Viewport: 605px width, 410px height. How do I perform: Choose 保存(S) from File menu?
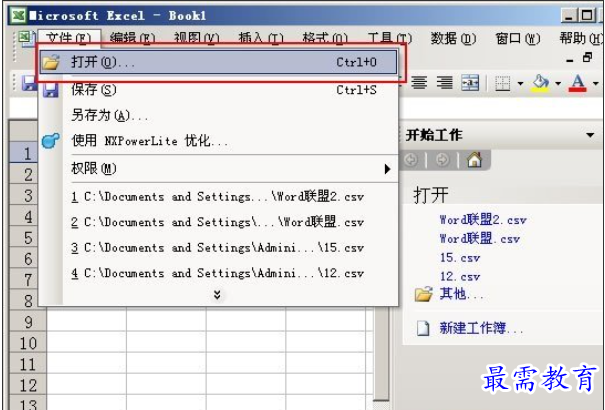pos(219,90)
